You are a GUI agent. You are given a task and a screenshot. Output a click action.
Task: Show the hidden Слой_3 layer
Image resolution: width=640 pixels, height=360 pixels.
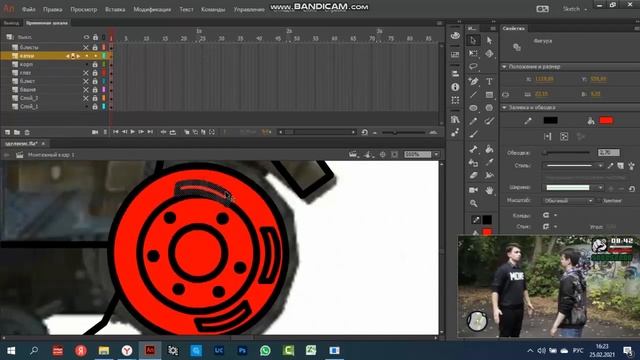(x=86, y=98)
